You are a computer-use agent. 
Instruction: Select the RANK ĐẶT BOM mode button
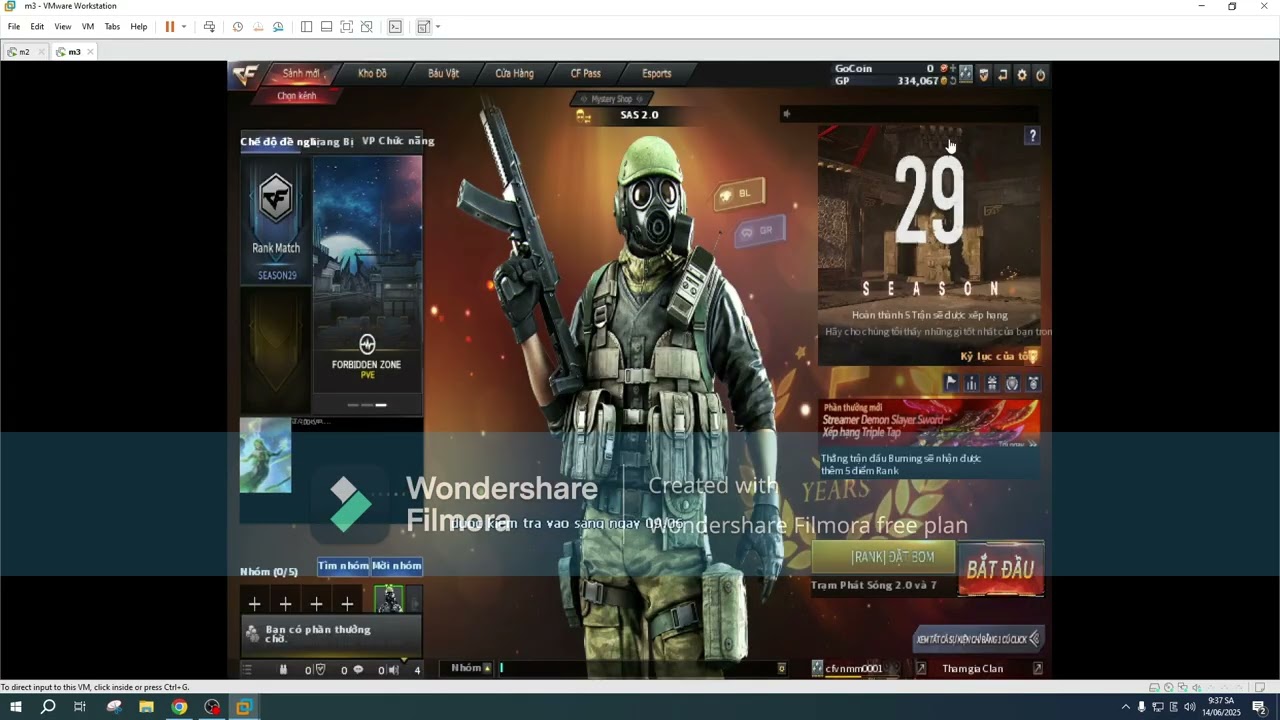(x=884, y=557)
